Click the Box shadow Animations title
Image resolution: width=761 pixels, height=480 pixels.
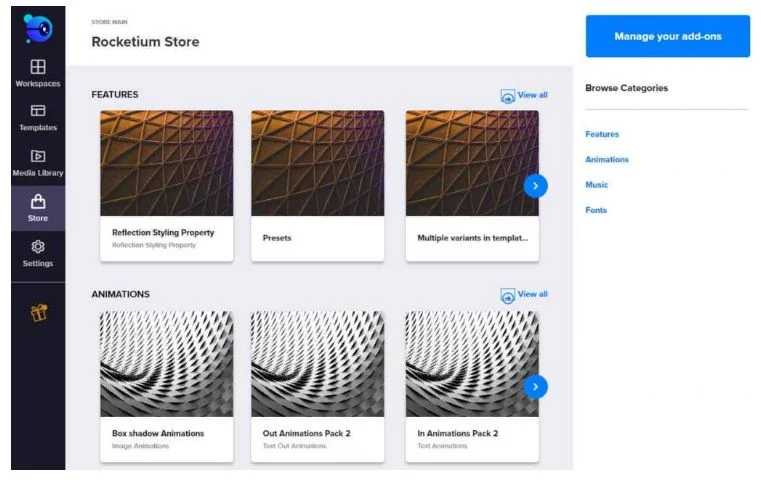click(158, 433)
